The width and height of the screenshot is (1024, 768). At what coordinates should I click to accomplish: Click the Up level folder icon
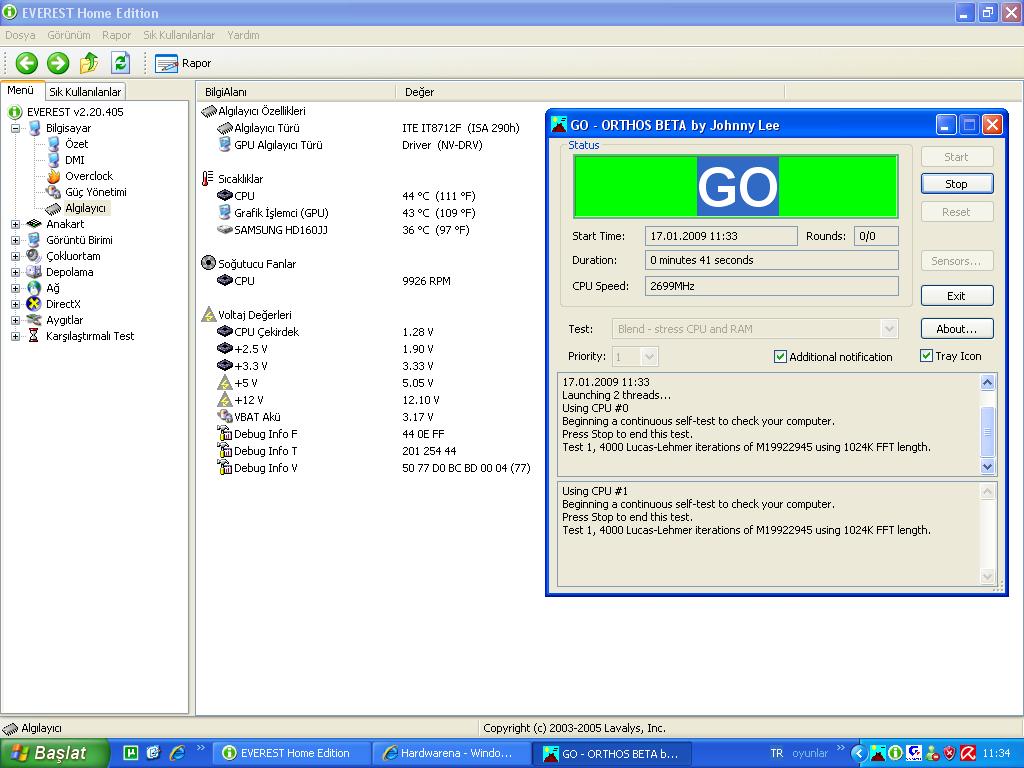[89, 63]
